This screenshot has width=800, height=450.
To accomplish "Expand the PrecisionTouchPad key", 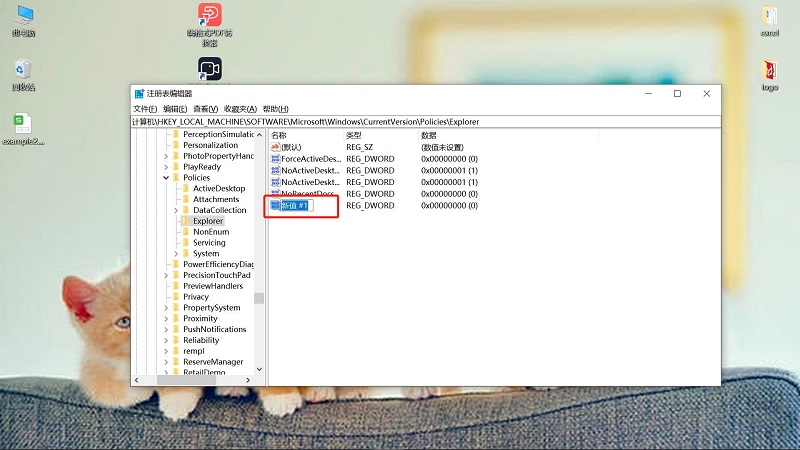I will pyautogui.click(x=166, y=275).
